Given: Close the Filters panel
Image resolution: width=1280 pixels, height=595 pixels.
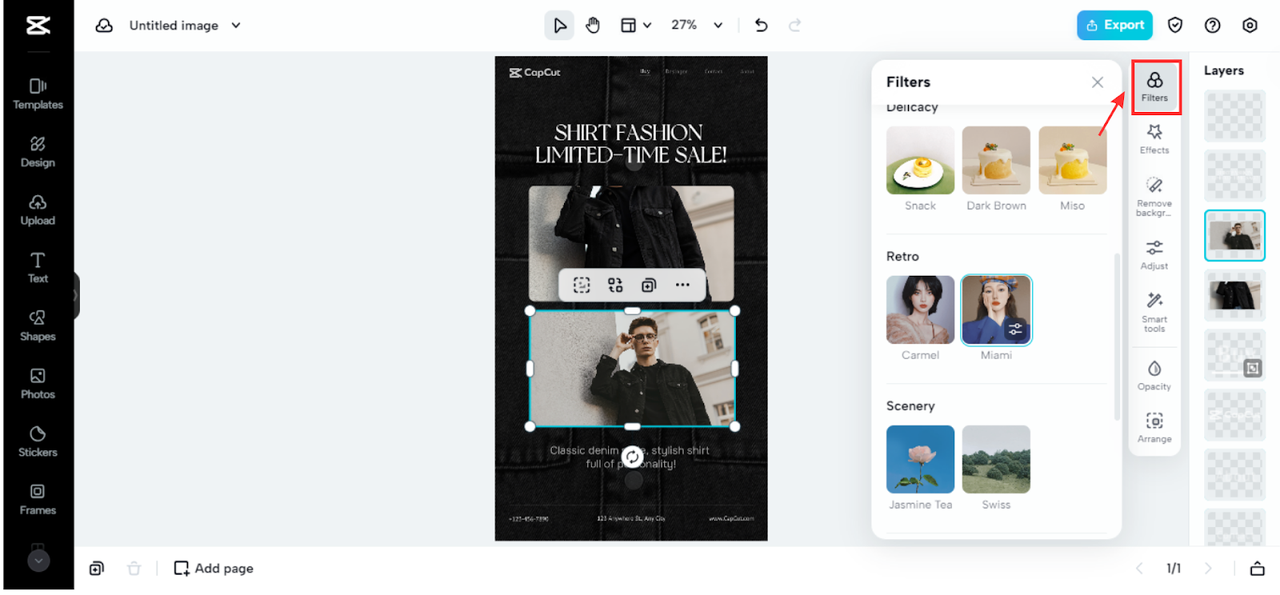Looking at the screenshot, I should click(x=1097, y=82).
